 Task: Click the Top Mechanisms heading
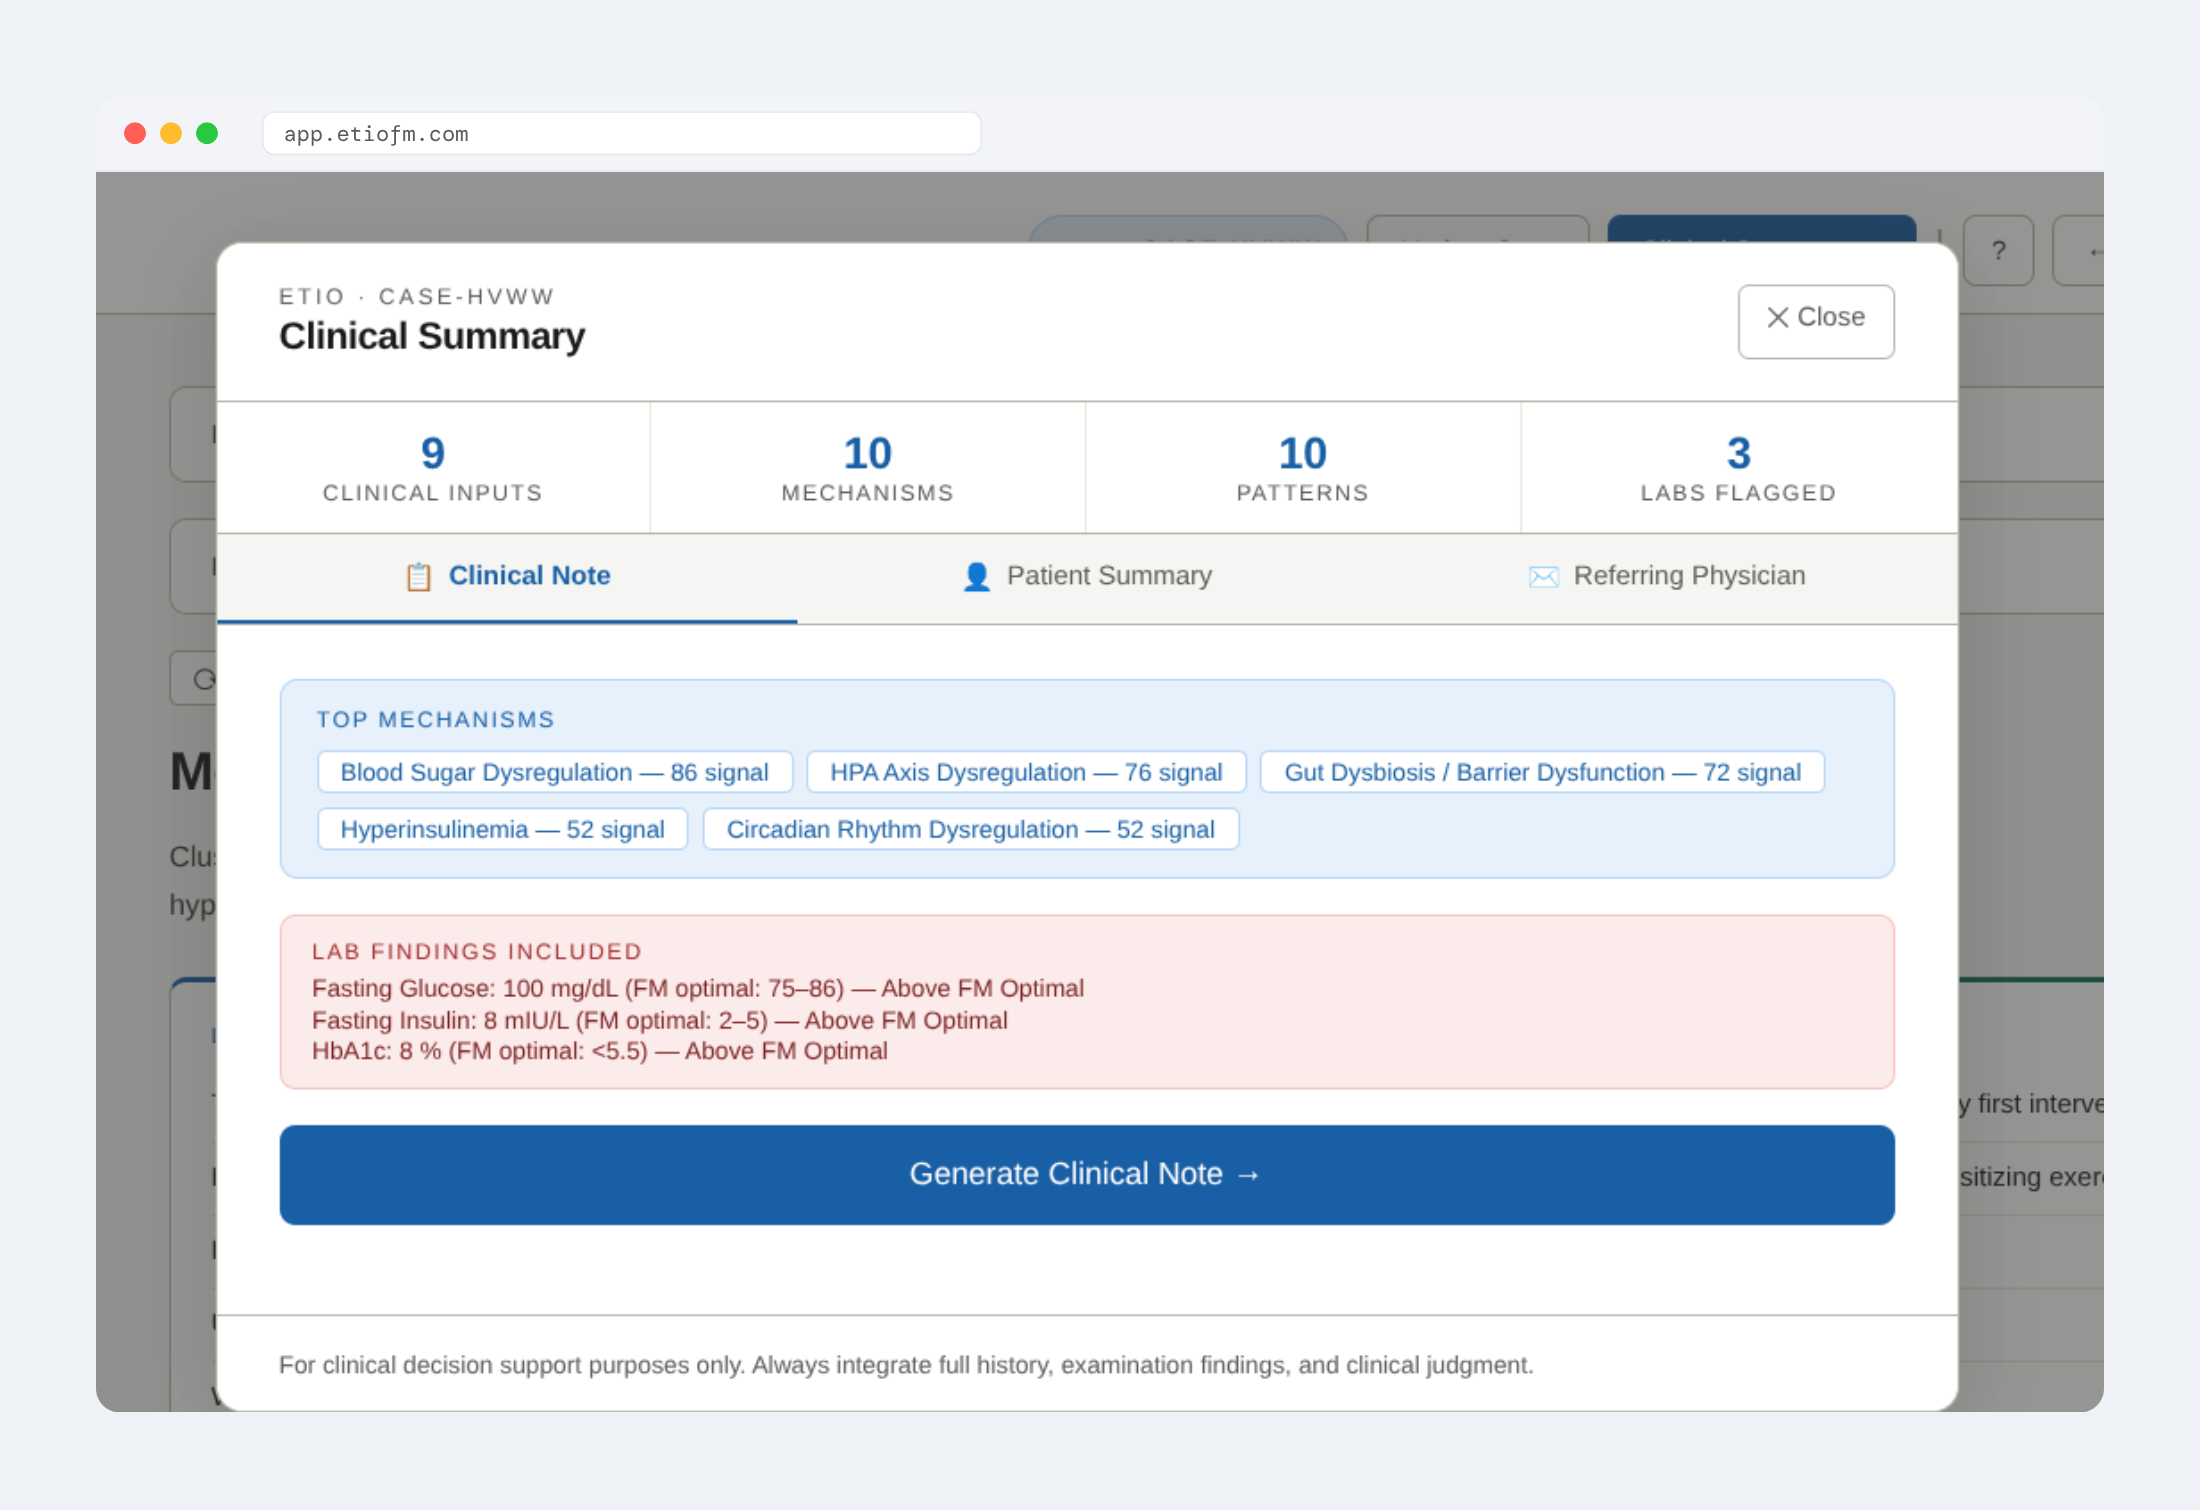(x=436, y=719)
